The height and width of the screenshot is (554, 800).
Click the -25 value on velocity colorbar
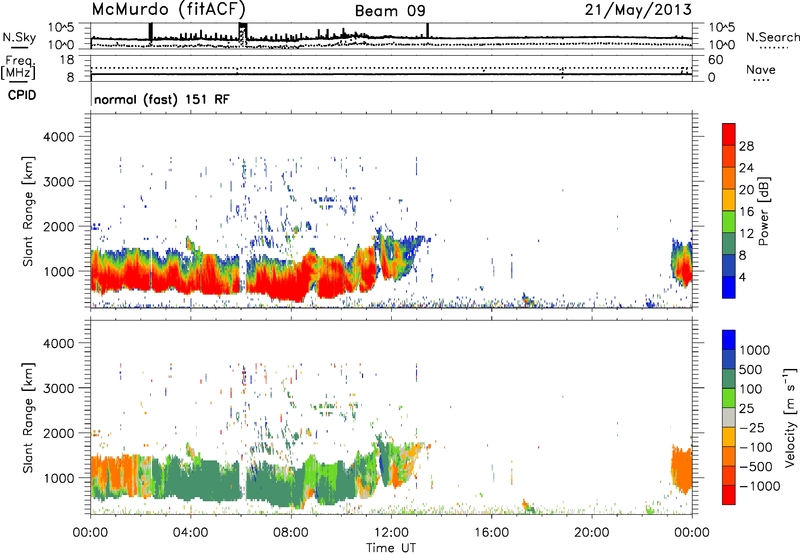pos(755,427)
